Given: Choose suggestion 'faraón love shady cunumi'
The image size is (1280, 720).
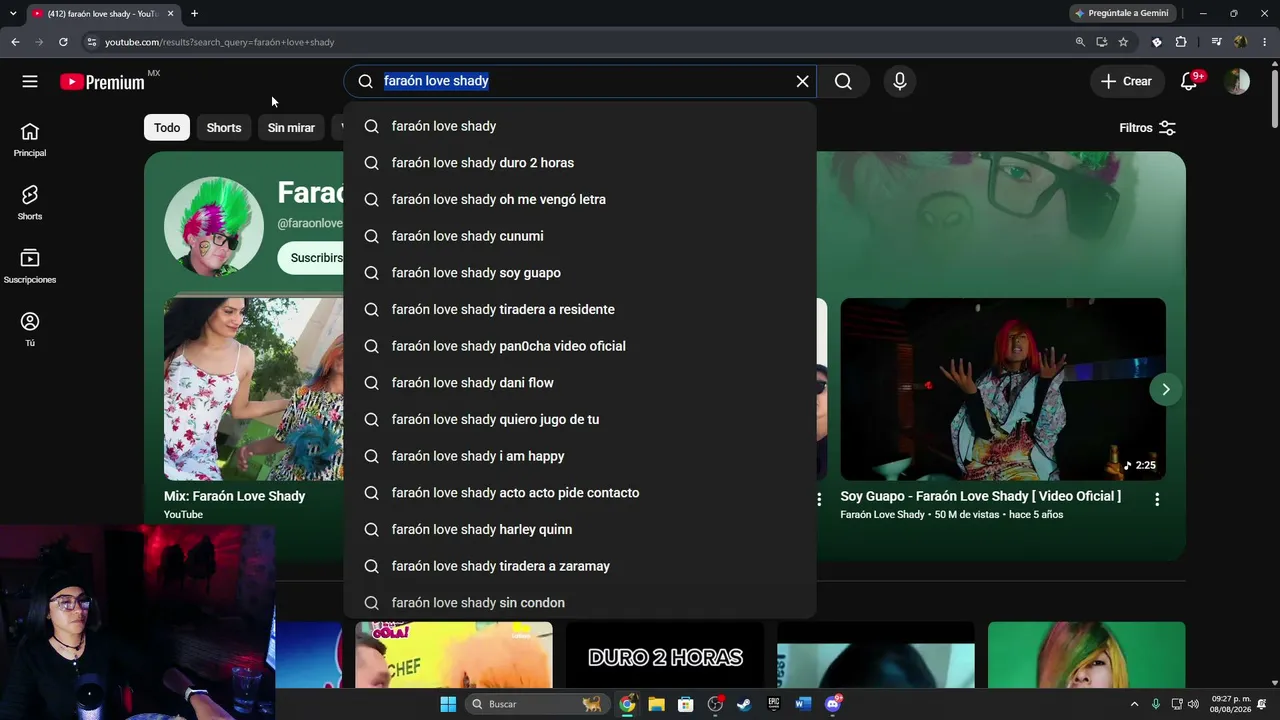Looking at the screenshot, I should pos(580,236).
